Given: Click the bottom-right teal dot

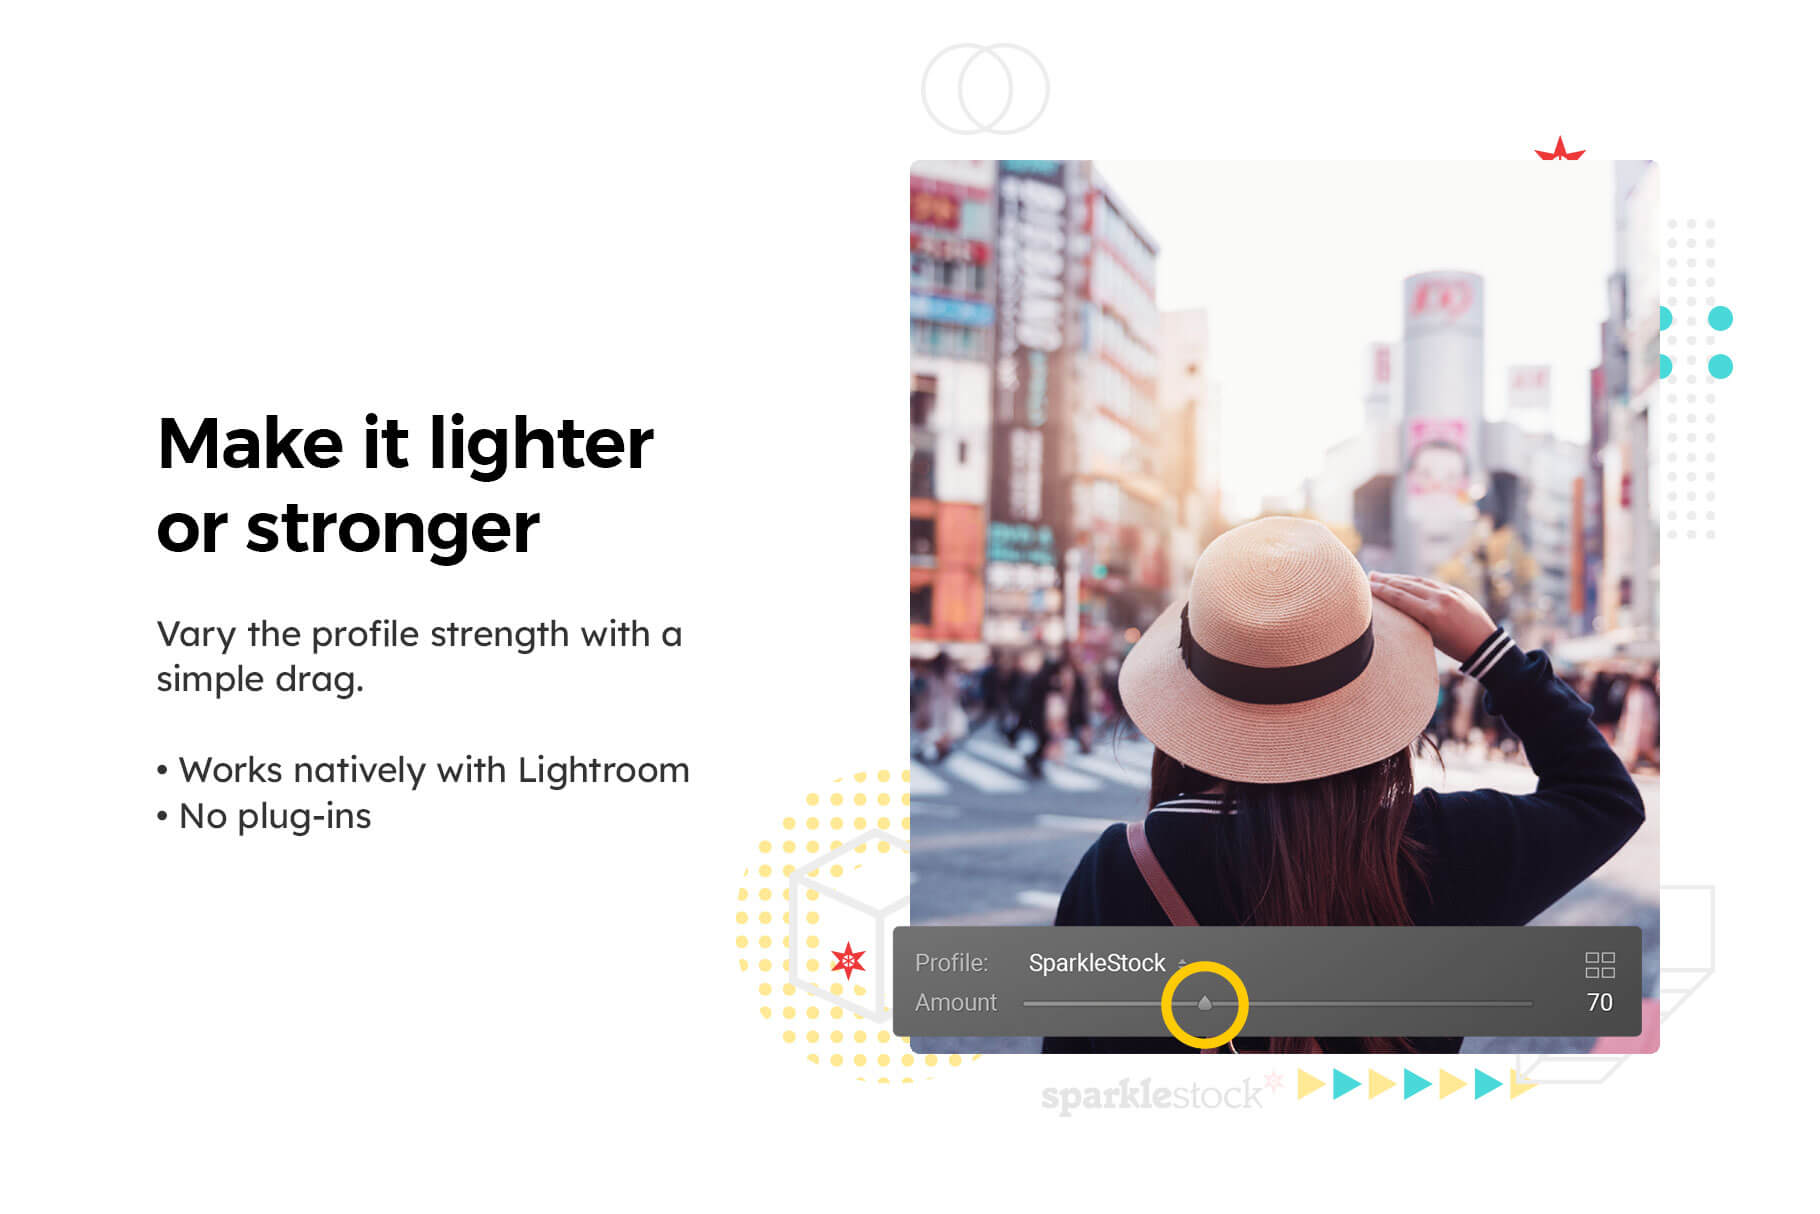Looking at the screenshot, I should point(1720,366).
